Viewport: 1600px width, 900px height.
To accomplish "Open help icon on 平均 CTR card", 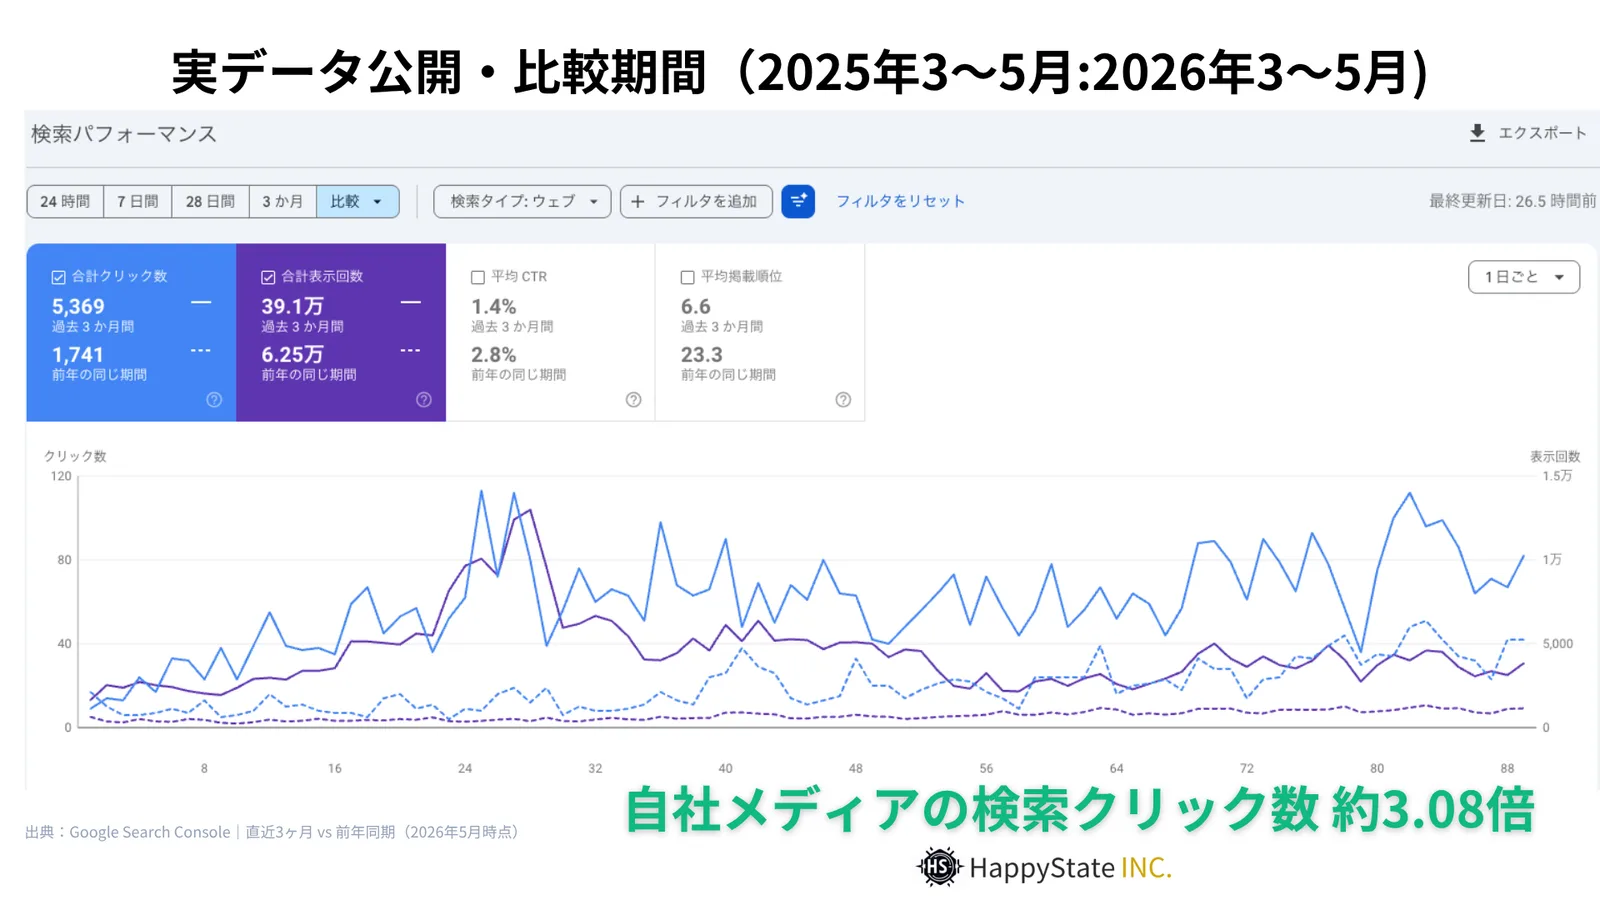I will (x=633, y=399).
